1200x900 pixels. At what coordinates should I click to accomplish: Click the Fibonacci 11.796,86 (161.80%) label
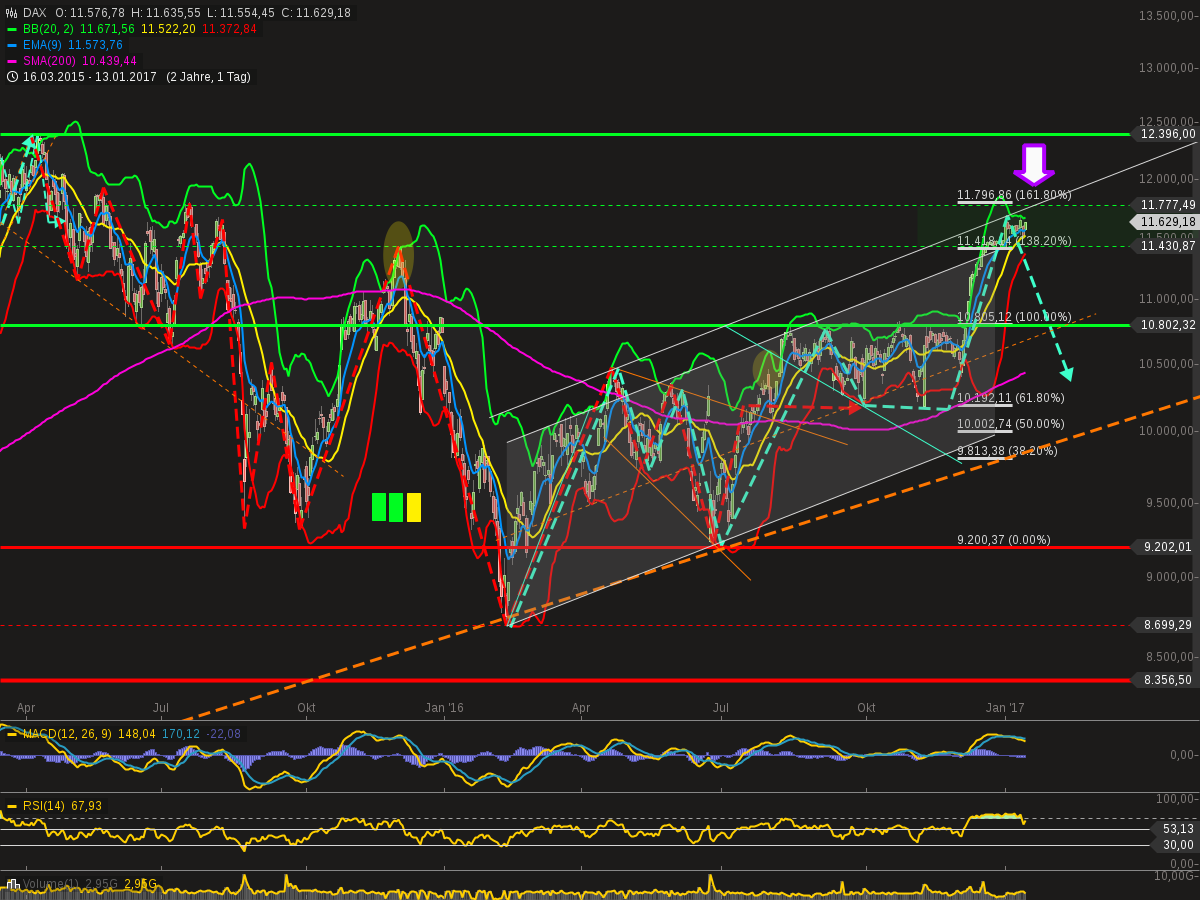coord(1014,195)
